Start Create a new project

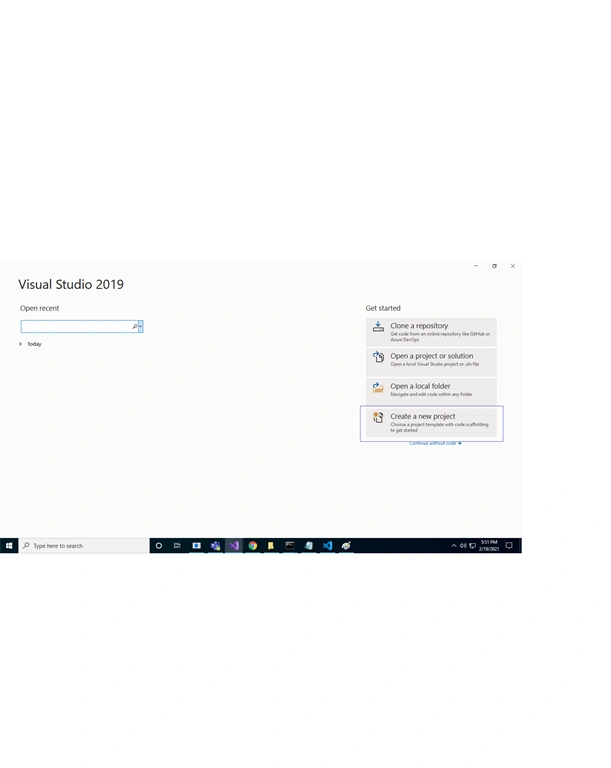coord(431,423)
